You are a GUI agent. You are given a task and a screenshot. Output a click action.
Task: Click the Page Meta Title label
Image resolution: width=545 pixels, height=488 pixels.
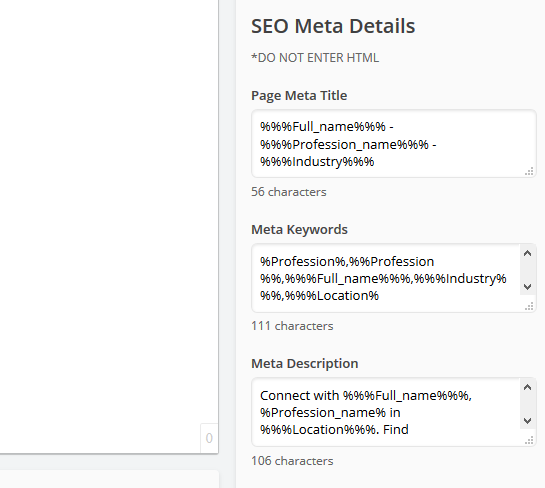pos(299,96)
